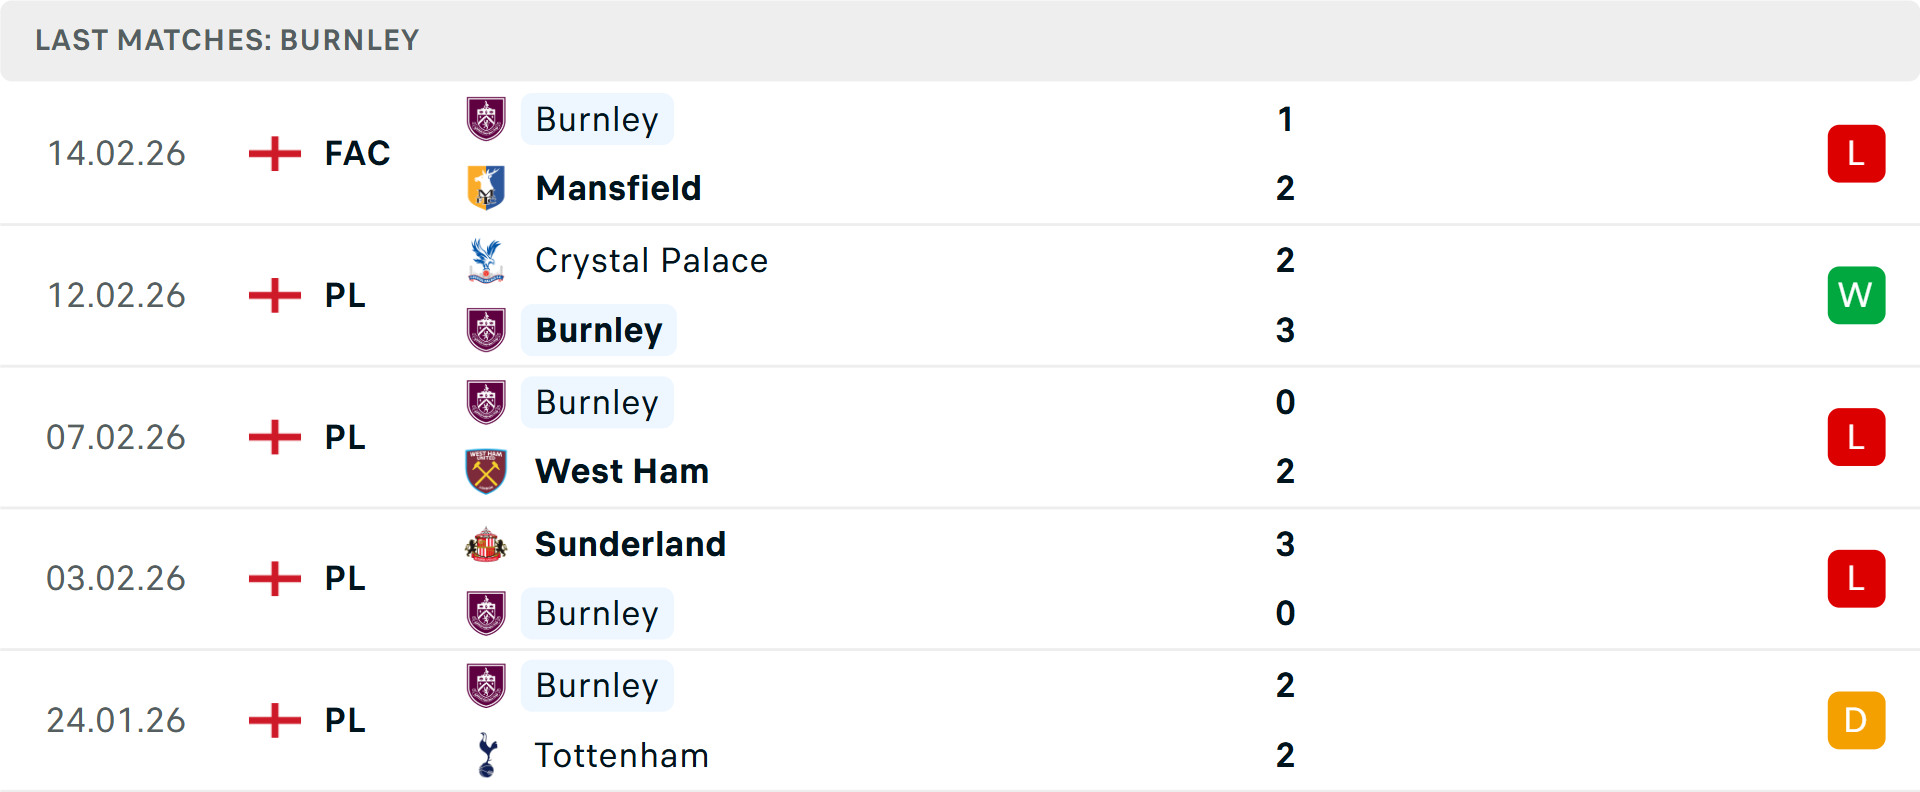Open the West Ham team link

pos(622,470)
